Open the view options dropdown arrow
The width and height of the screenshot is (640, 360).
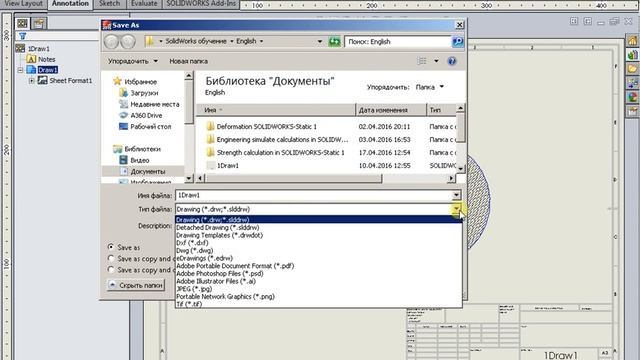click(436, 61)
